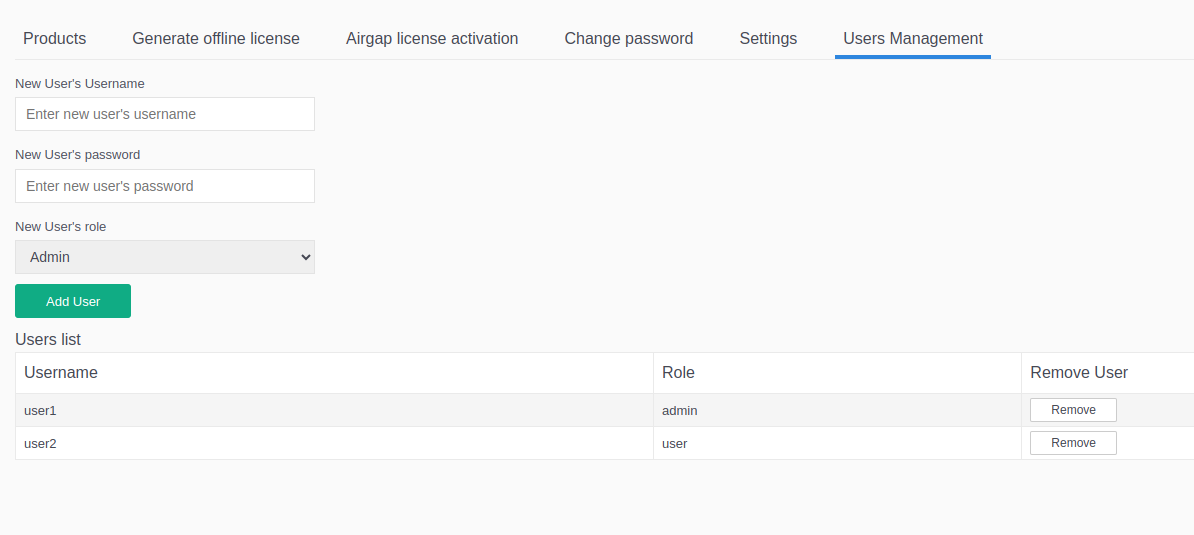This screenshot has width=1194, height=535.
Task: Open the Change password tab
Action: tap(628, 39)
